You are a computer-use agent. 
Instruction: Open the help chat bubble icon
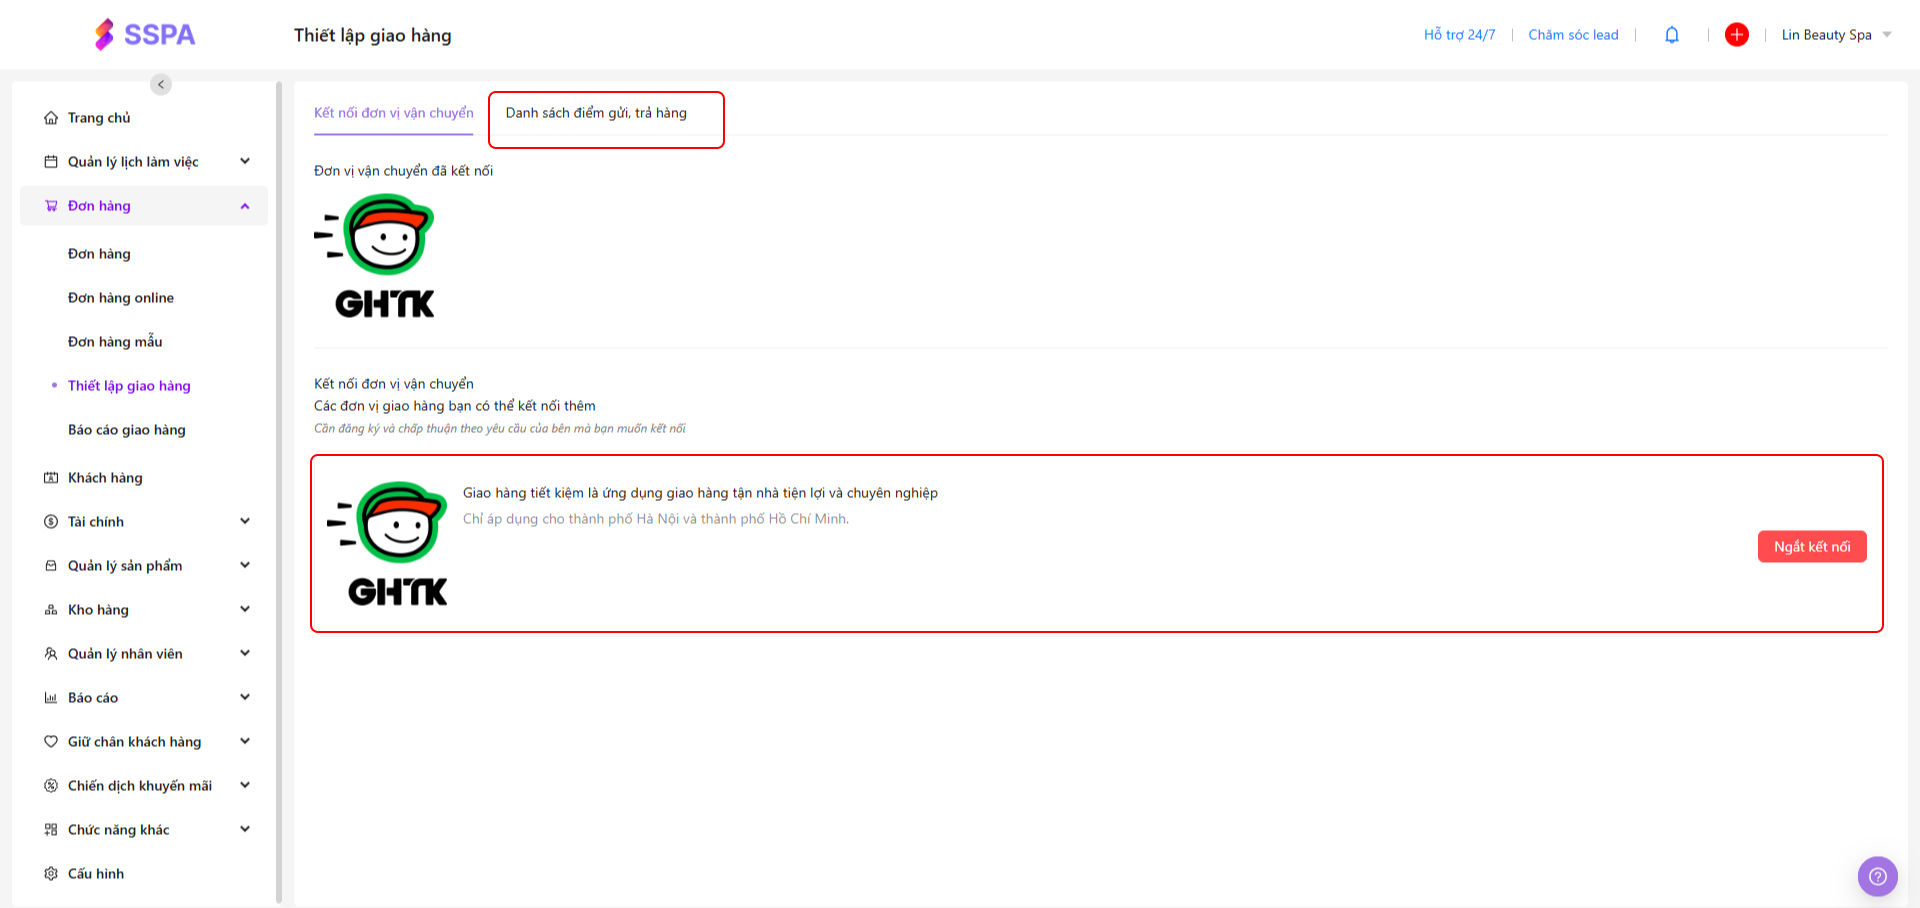pyautogui.click(x=1878, y=877)
